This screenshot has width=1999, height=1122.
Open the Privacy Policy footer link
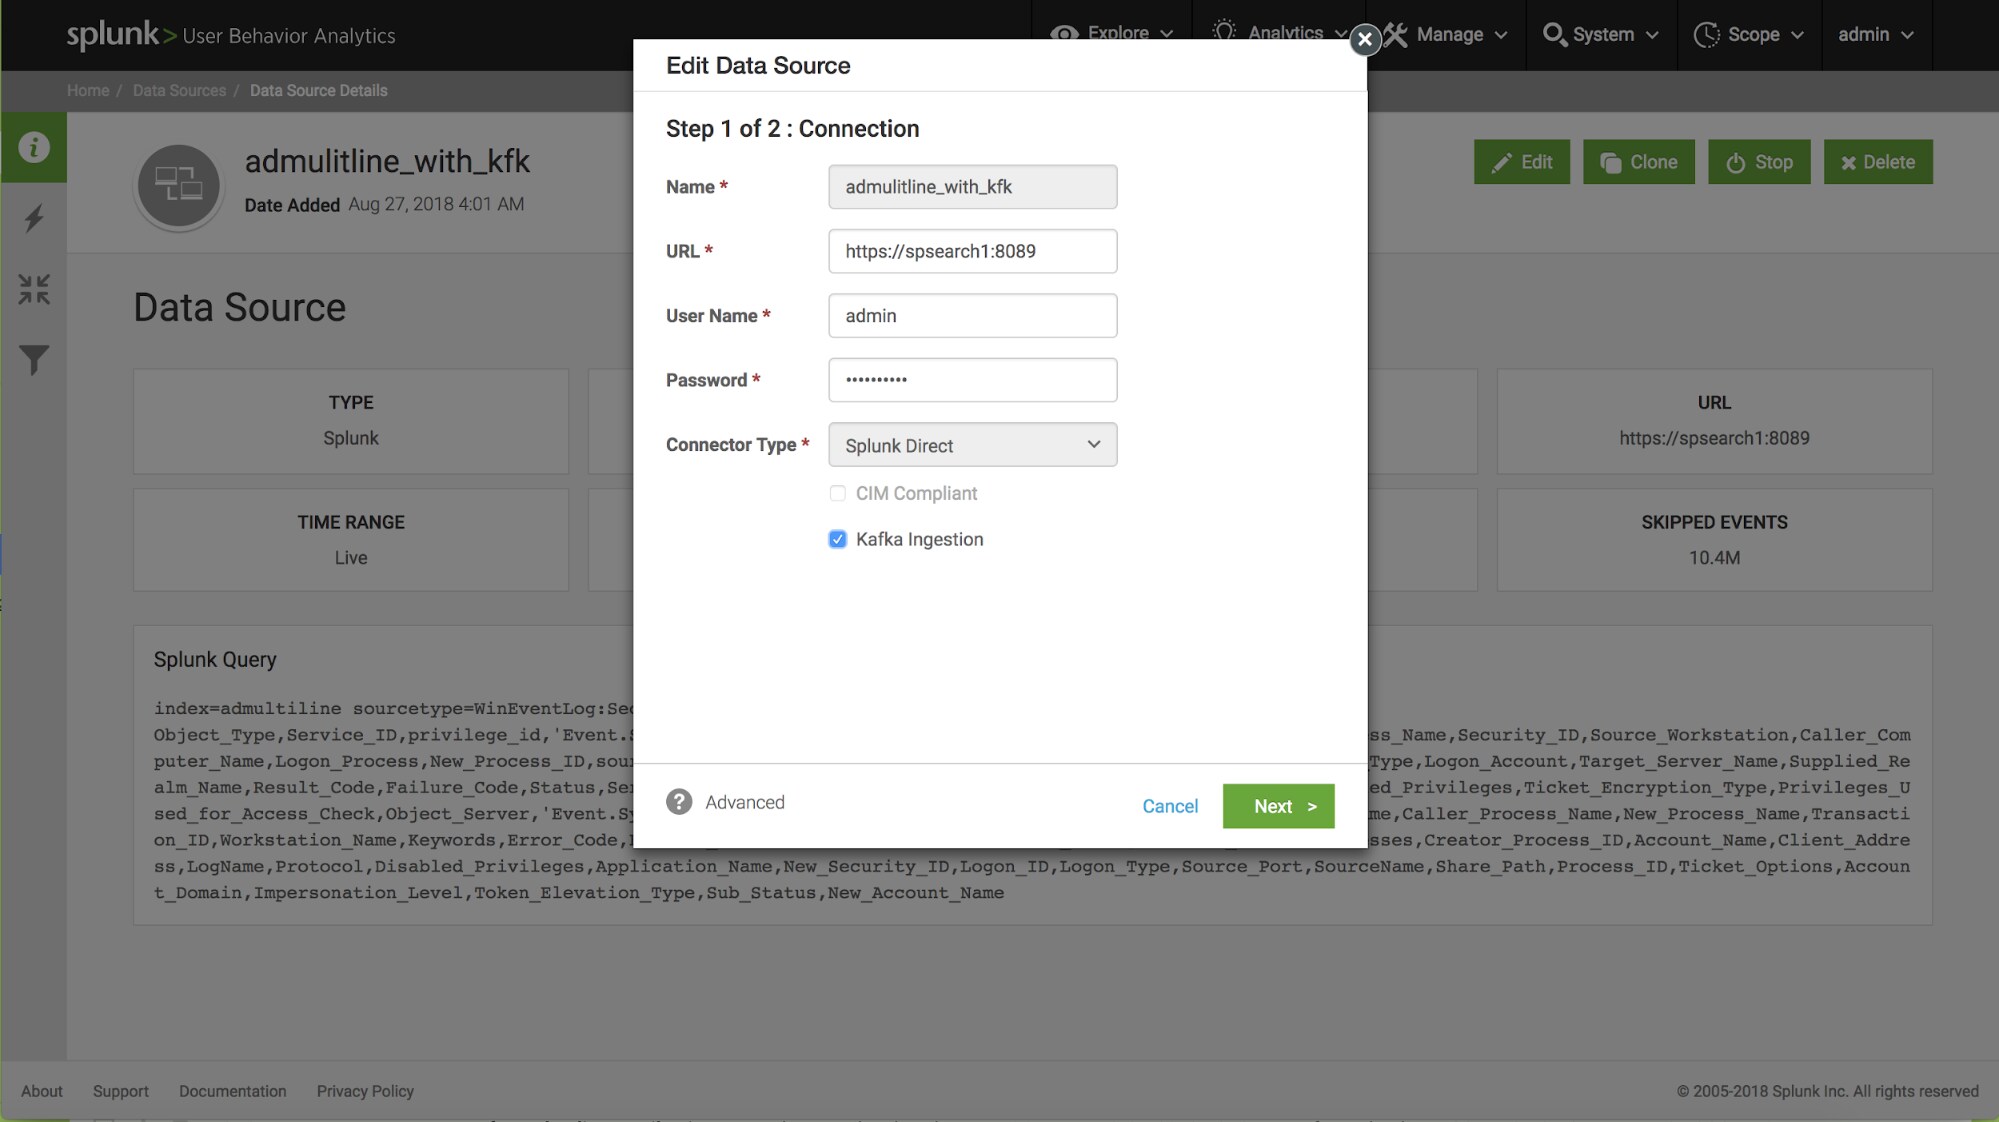365,1091
